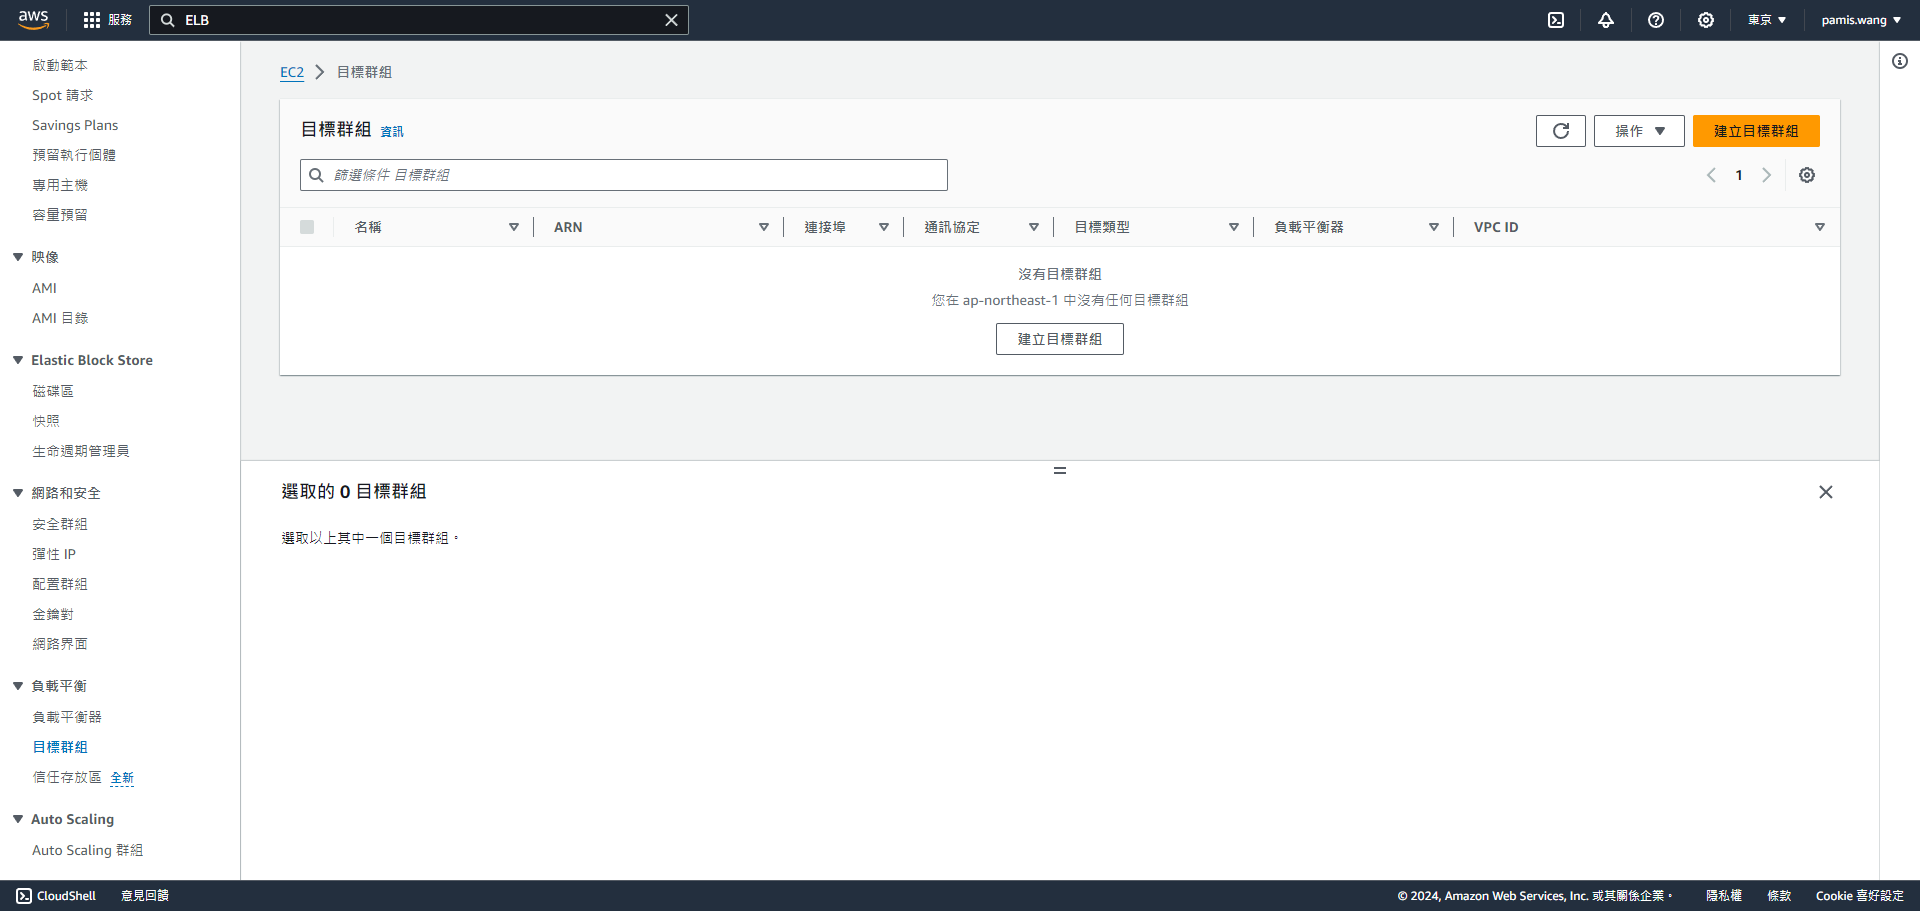Sort by 連接埠 column arrow
The width and height of the screenshot is (1920, 911).
(884, 227)
